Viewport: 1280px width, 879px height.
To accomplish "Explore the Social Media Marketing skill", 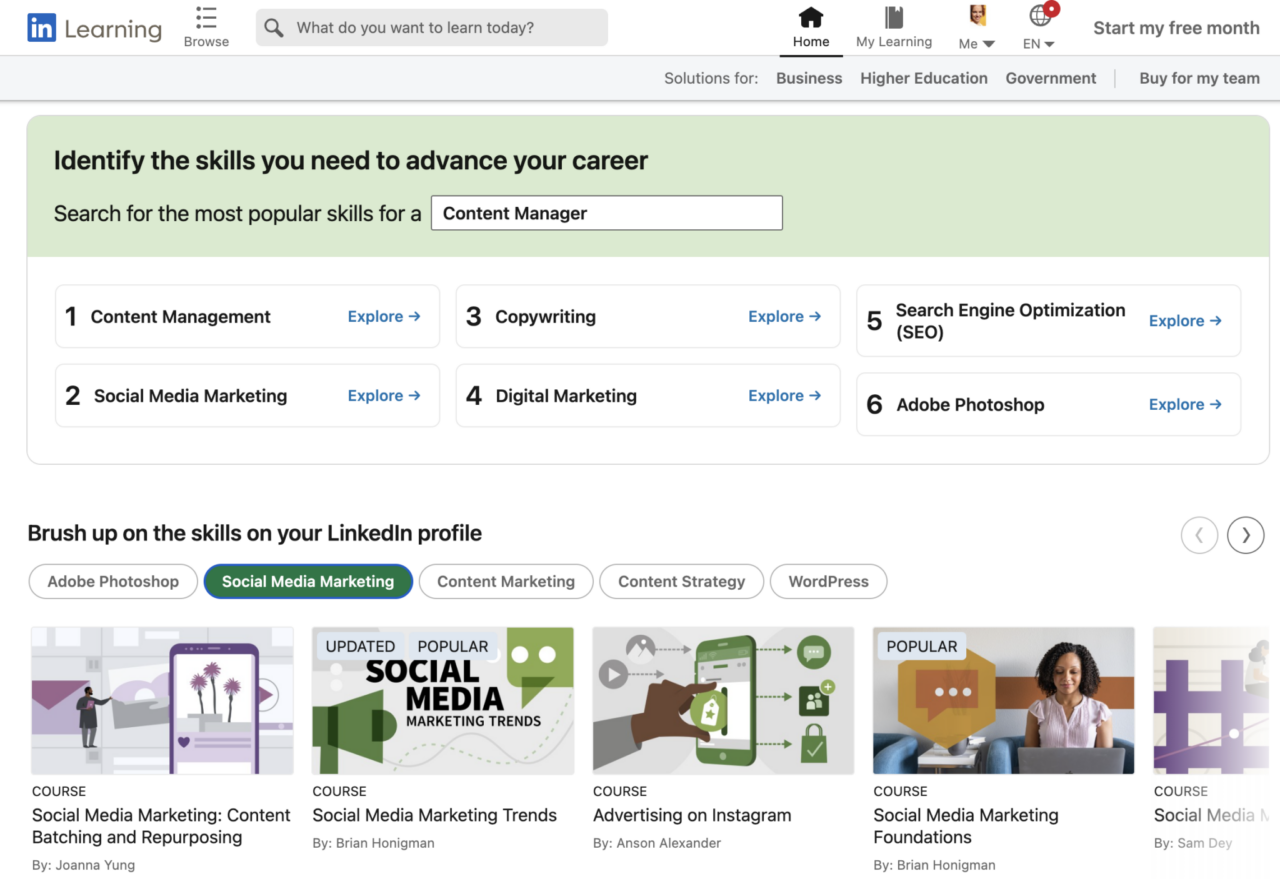I will click(384, 395).
